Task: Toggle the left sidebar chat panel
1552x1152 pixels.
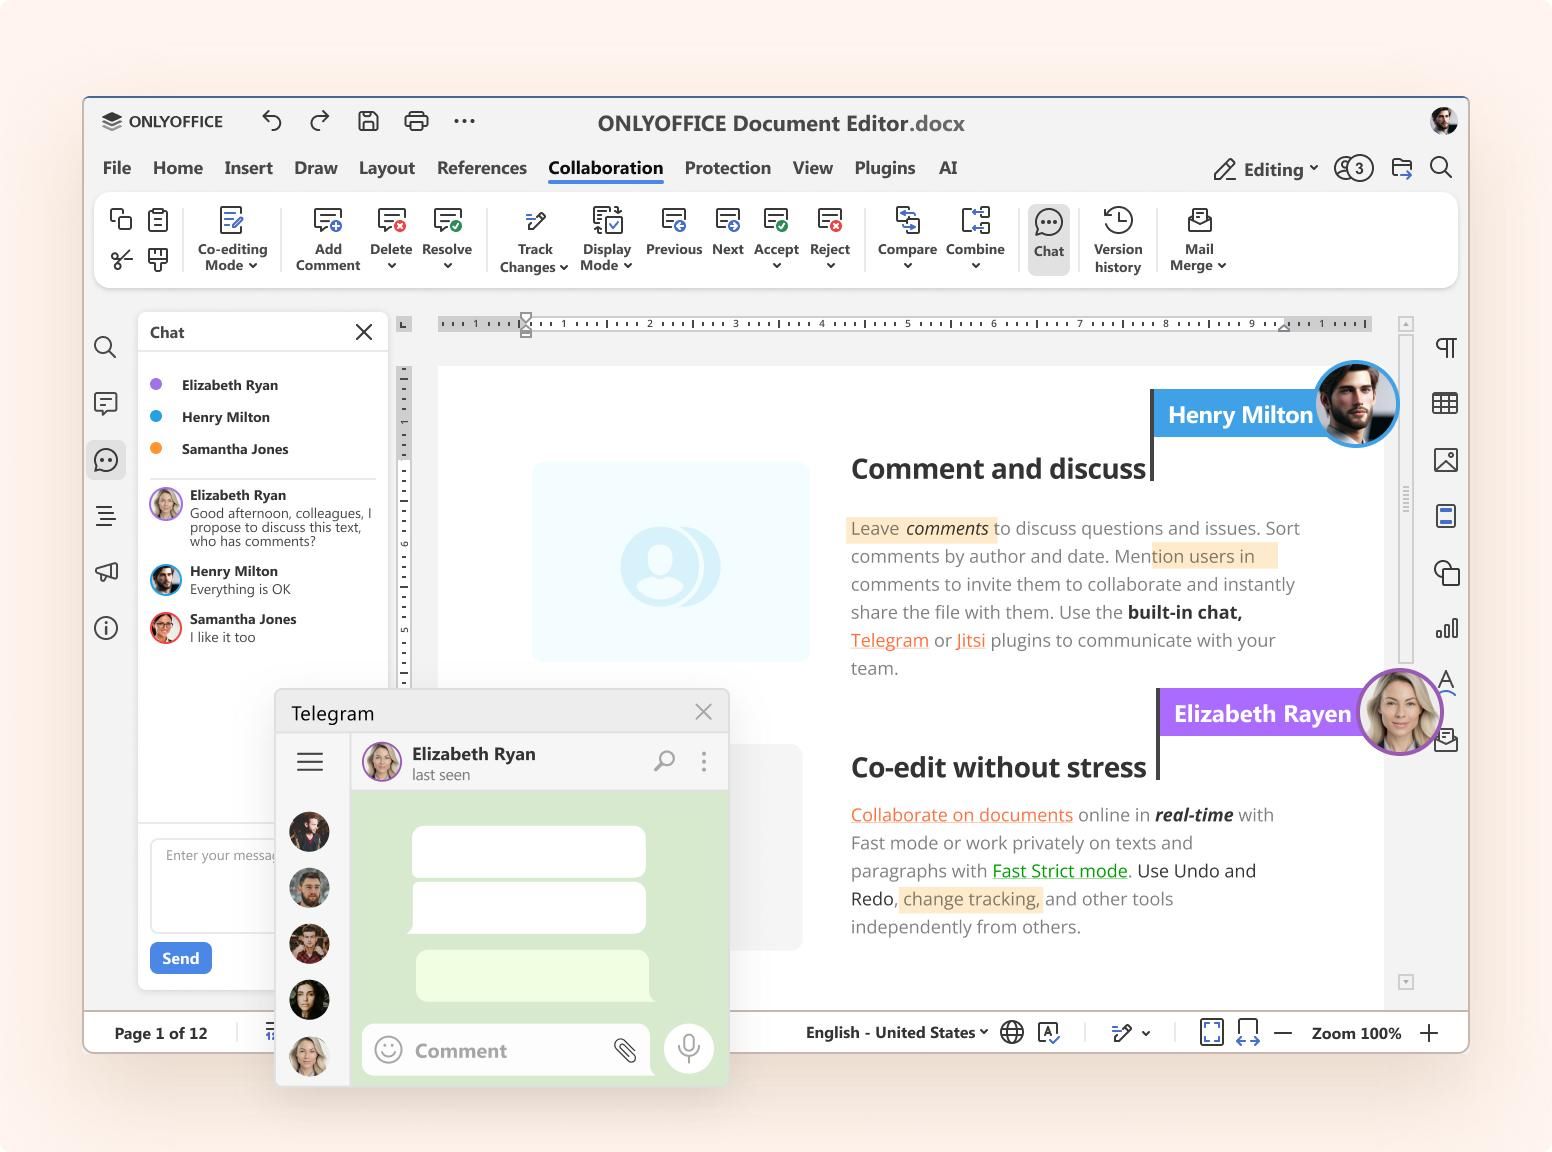Action: pyautogui.click(x=105, y=460)
